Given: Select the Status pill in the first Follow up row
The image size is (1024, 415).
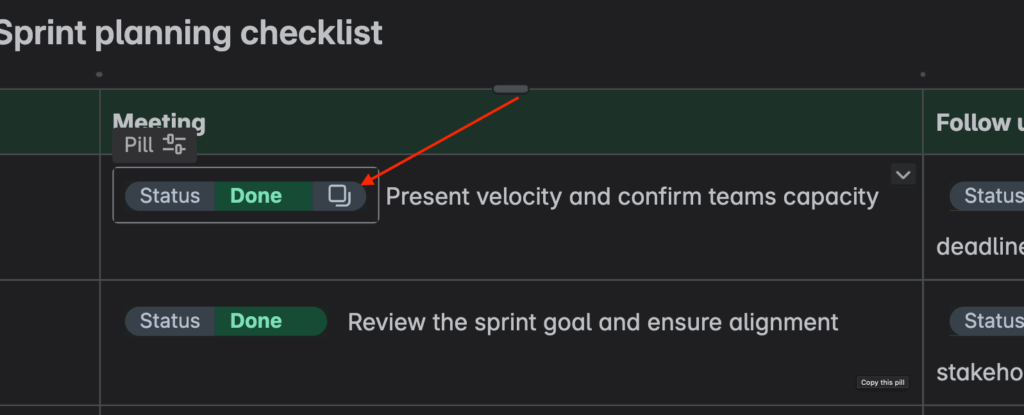Looking at the screenshot, I should (987, 196).
